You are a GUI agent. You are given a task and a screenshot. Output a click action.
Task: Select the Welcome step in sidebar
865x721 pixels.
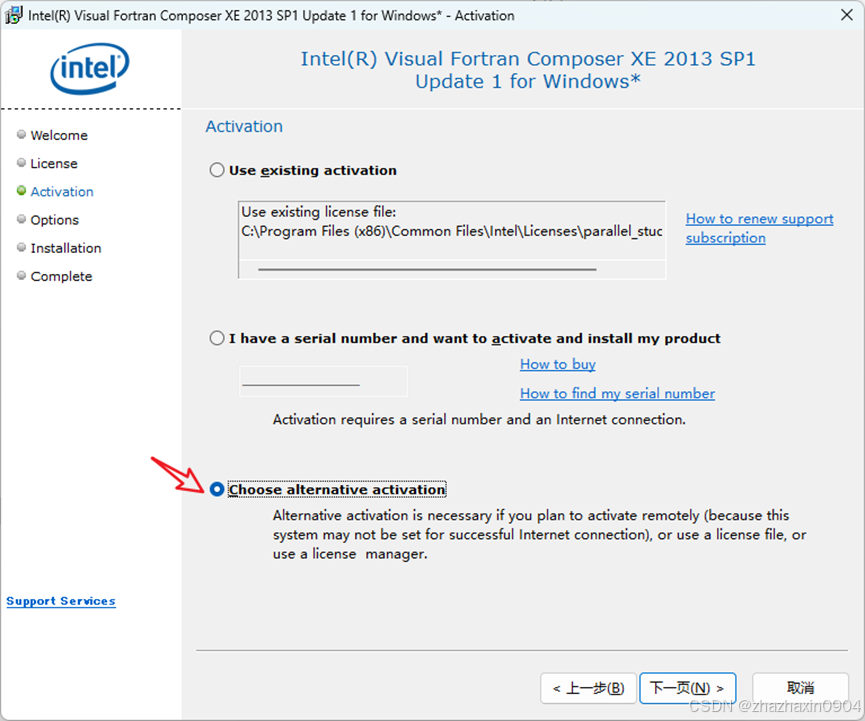click(59, 135)
